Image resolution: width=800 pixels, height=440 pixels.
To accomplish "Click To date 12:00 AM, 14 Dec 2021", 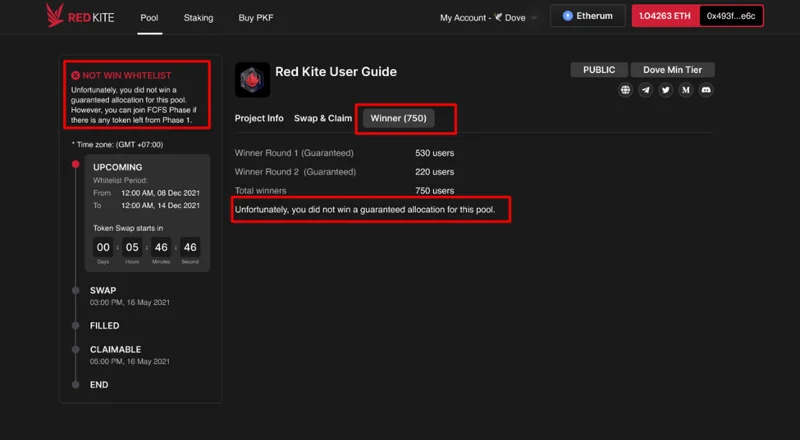I will pyautogui.click(x=160, y=205).
